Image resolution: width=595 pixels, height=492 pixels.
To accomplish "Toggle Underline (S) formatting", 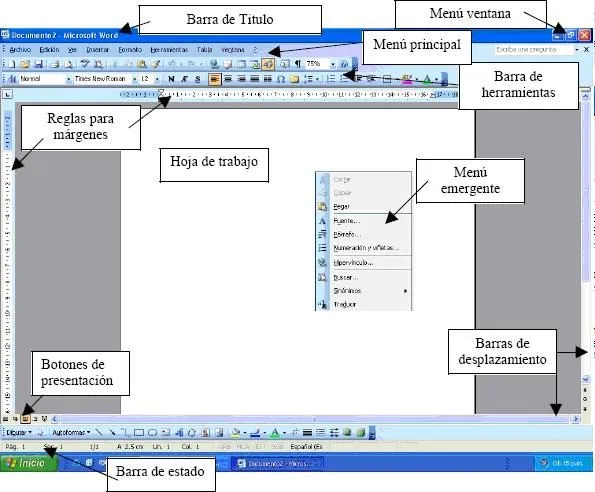I will (198, 79).
